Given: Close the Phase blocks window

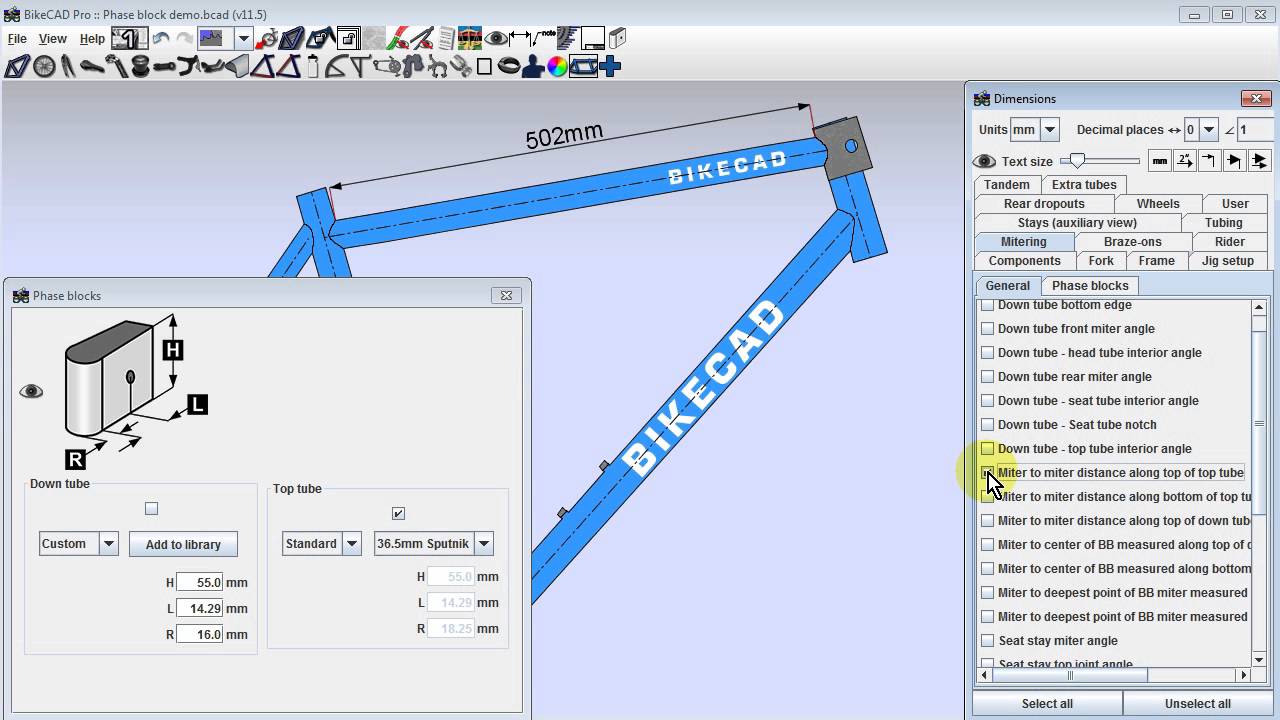Looking at the screenshot, I should tap(506, 295).
